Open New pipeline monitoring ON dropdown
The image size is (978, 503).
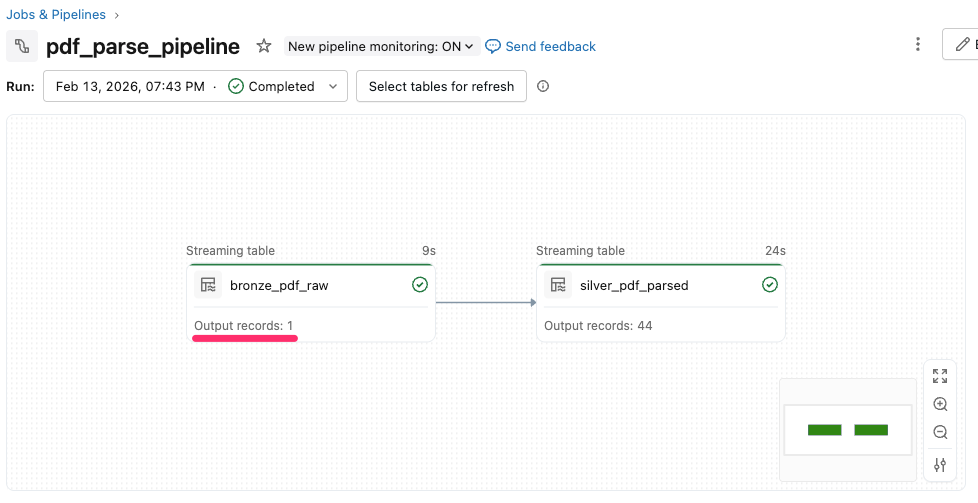tap(382, 47)
